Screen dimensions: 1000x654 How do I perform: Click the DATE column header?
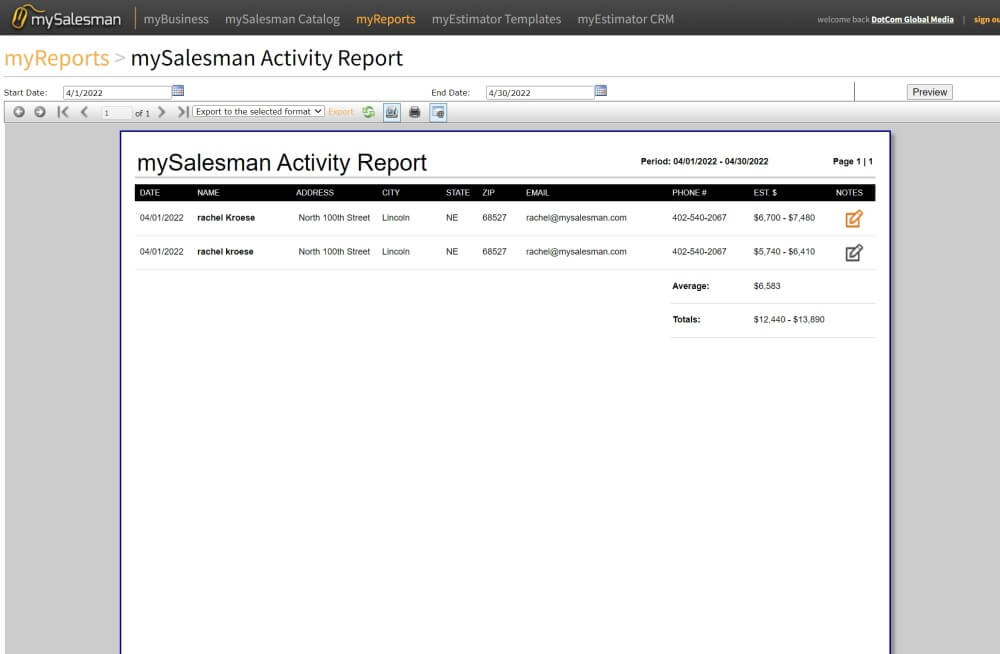150,193
